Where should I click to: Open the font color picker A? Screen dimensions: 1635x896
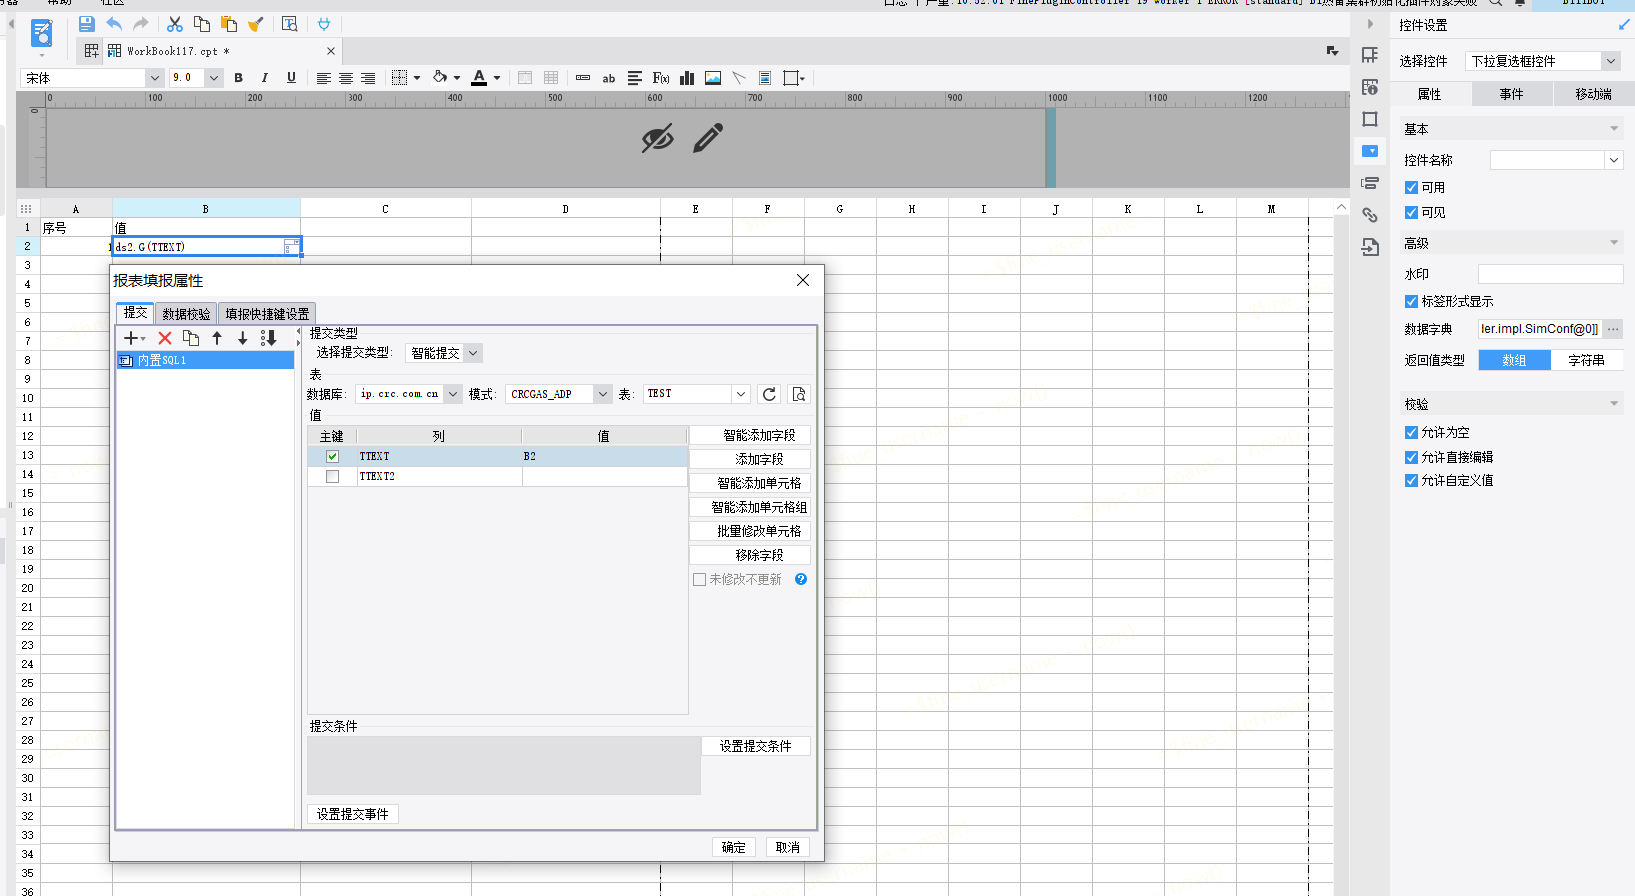coord(479,78)
